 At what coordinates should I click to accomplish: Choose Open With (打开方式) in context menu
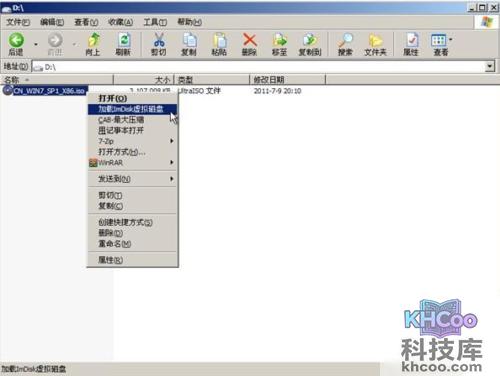click(x=132, y=152)
